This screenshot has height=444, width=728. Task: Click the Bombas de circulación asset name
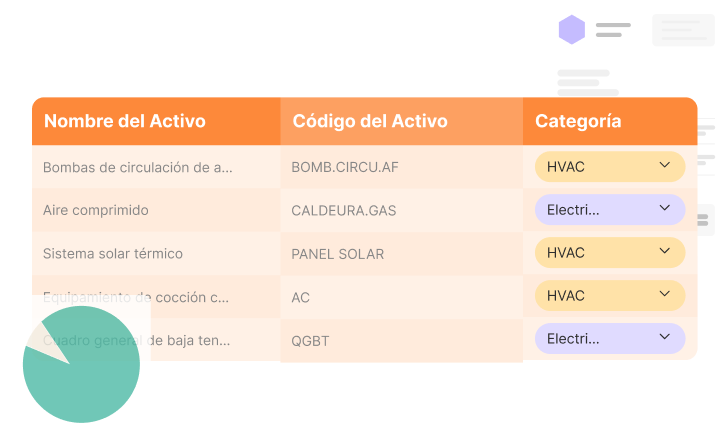(137, 168)
